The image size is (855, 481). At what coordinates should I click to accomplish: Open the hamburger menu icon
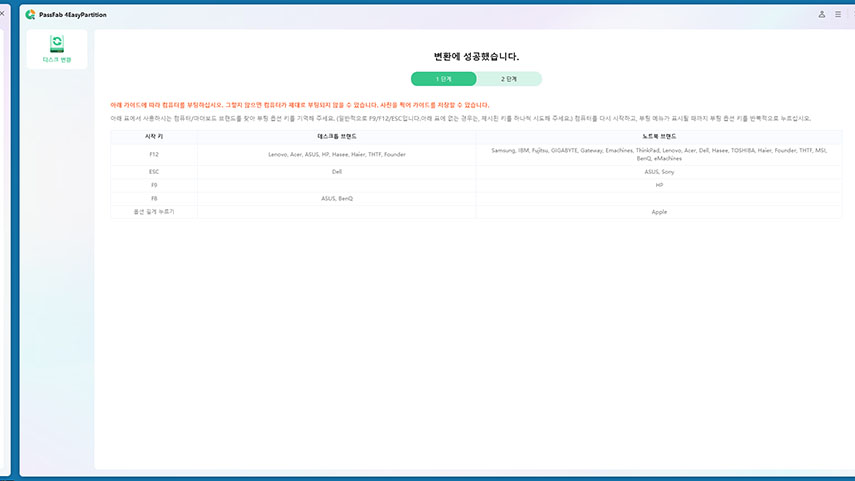pyautogui.click(x=838, y=15)
